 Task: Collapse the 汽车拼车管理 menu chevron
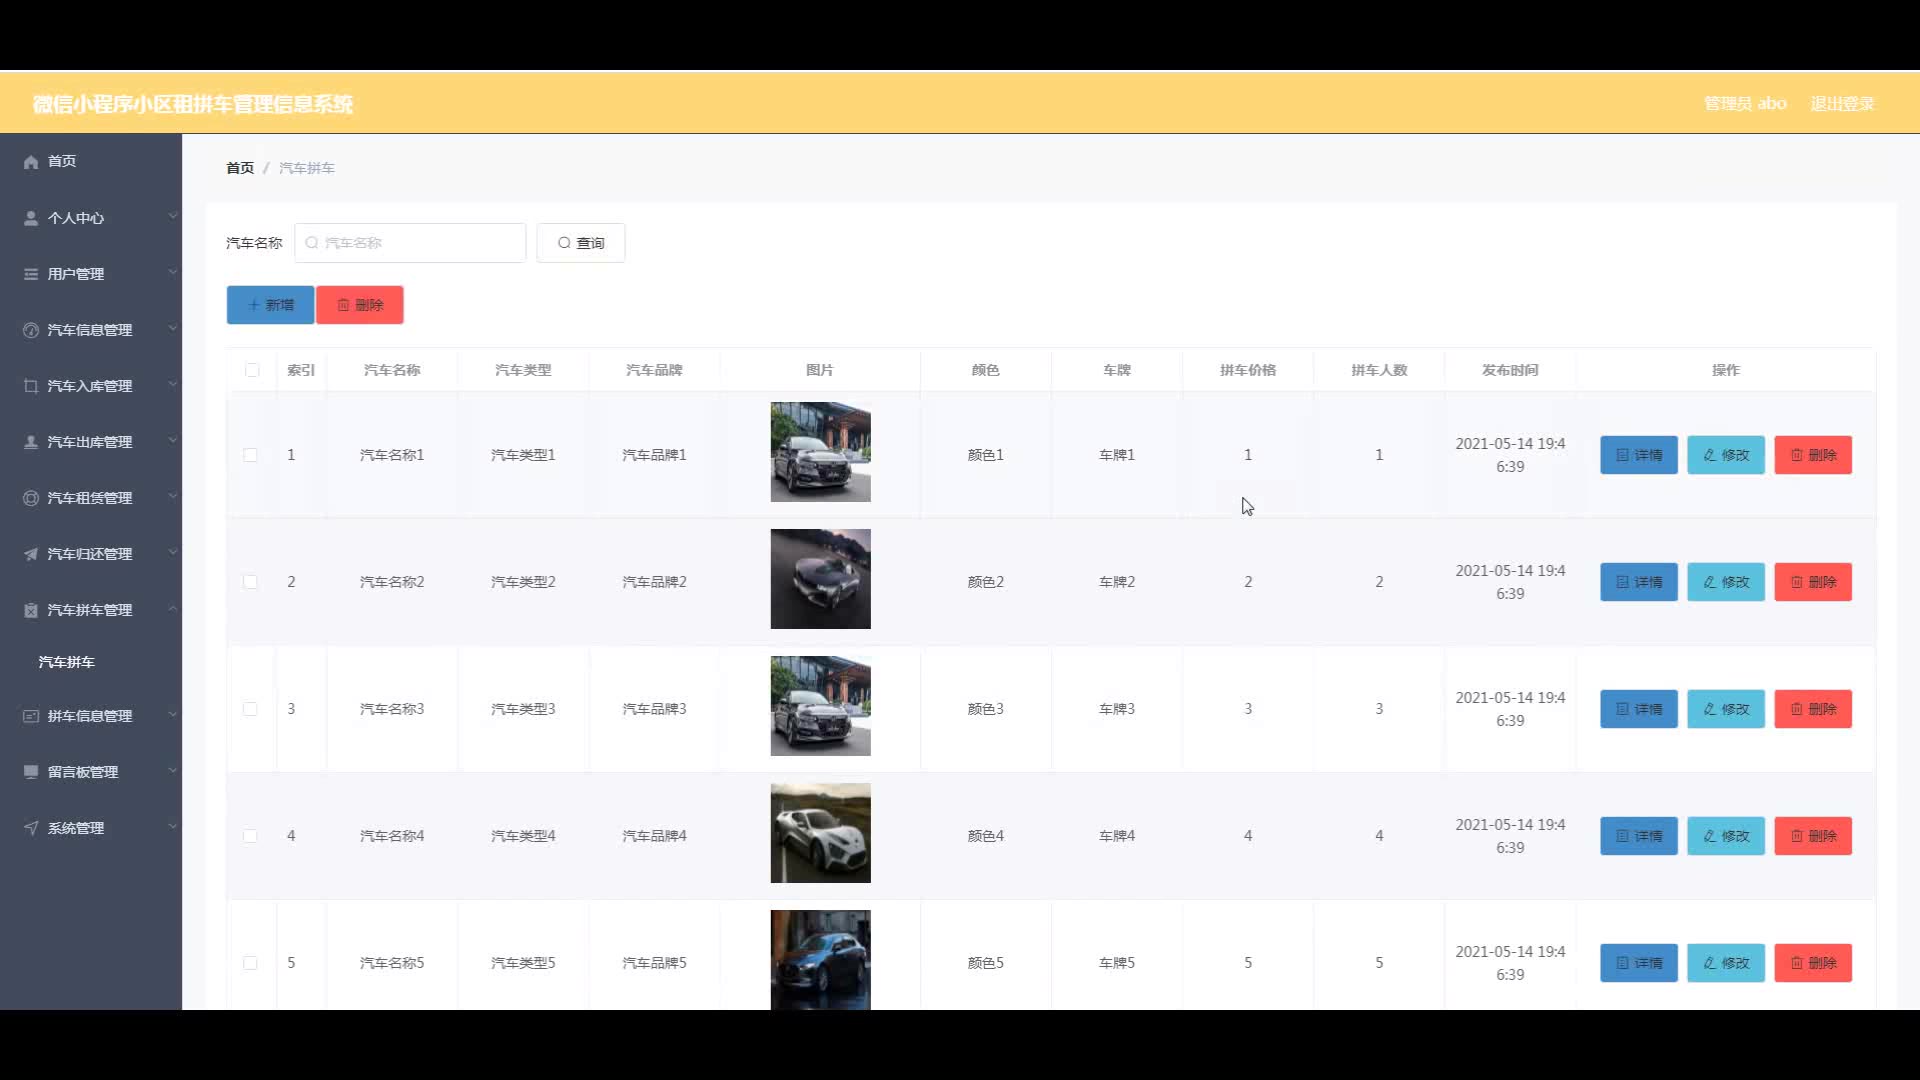[172, 608]
